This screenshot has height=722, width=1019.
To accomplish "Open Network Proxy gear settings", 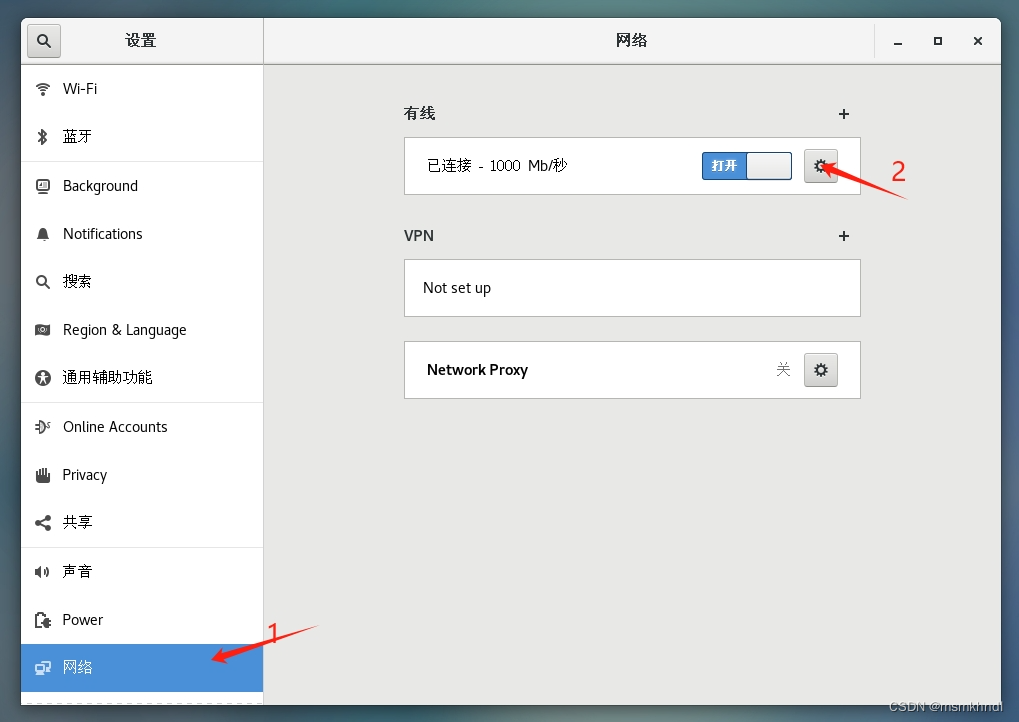I will tap(821, 370).
